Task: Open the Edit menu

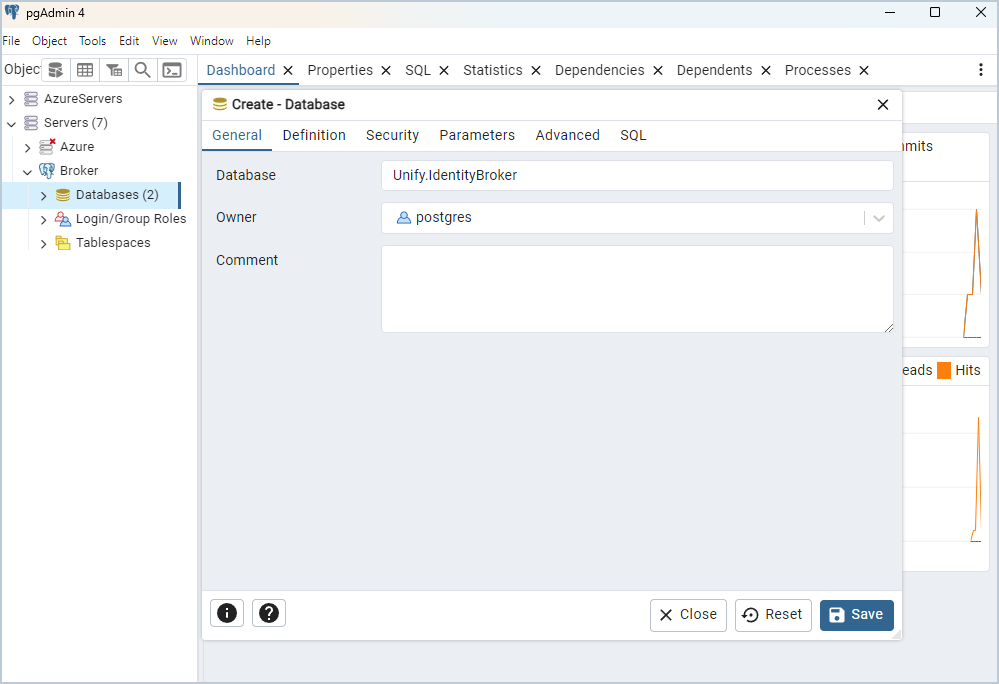Action: (x=129, y=41)
